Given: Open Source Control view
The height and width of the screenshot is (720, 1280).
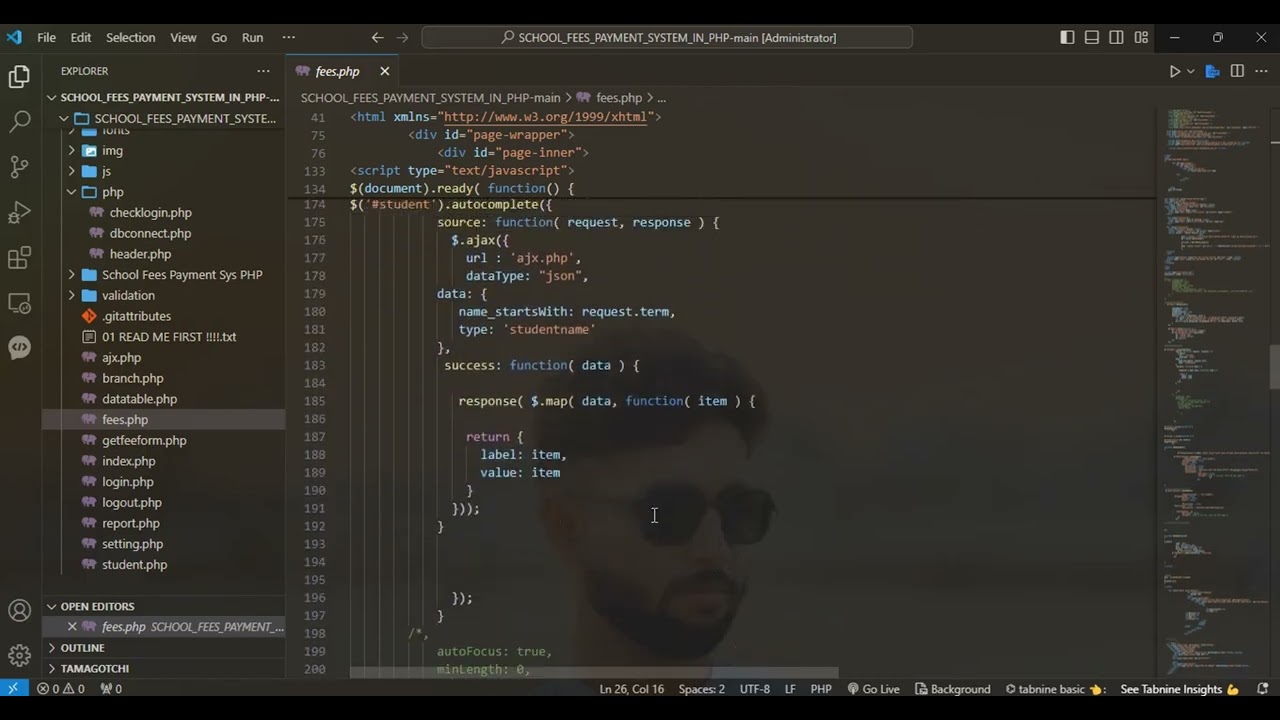Looking at the screenshot, I should [19, 167].
